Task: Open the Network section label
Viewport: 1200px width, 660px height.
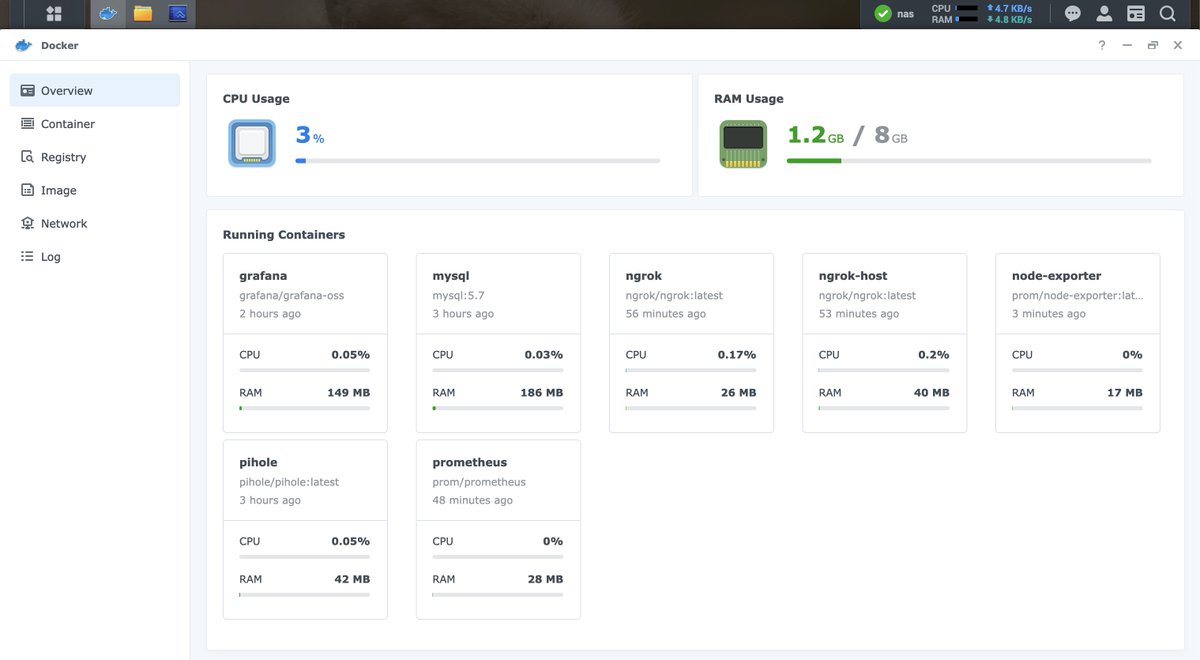Action: (64, 223)
